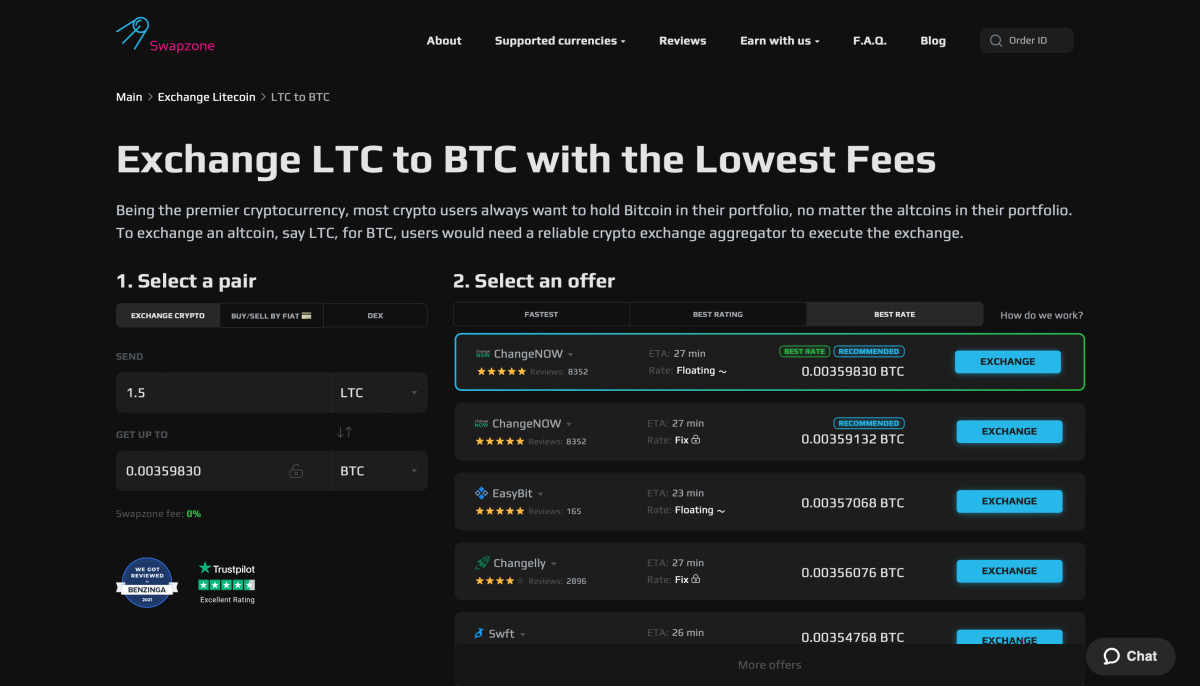Open the chat widget
The image size is (1200, 686).
pyautogui.click(x=1130, y=656)
